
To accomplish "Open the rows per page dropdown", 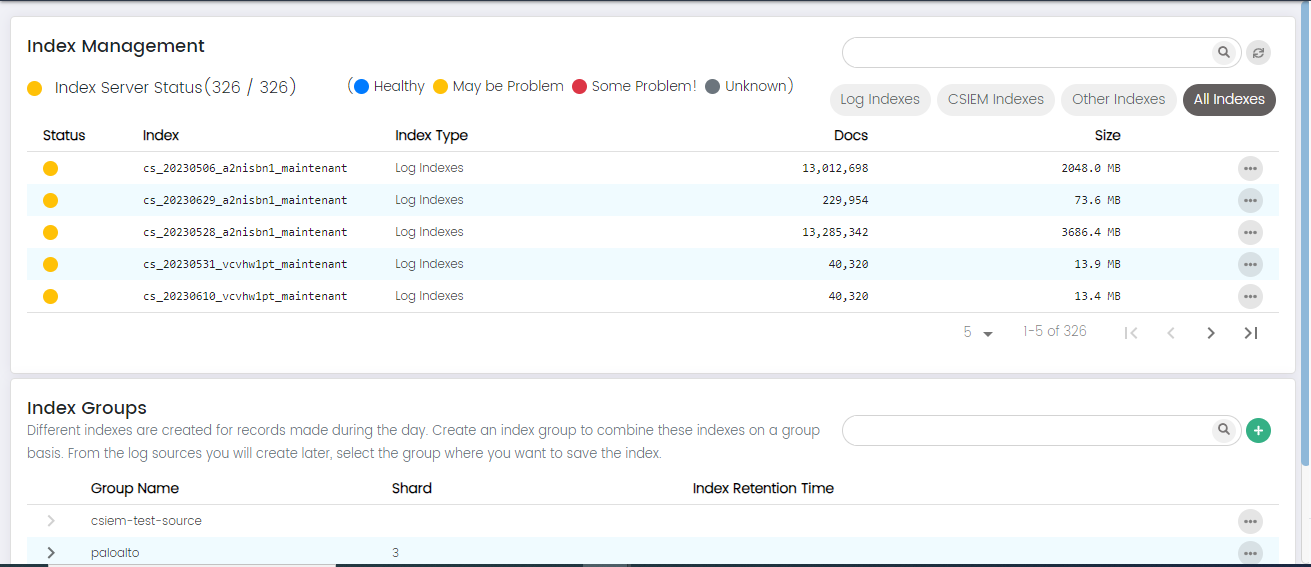I will click(977, 333).
